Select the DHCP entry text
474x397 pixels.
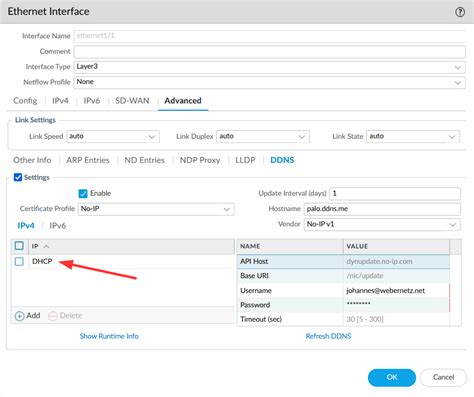[x=42, y=261]
